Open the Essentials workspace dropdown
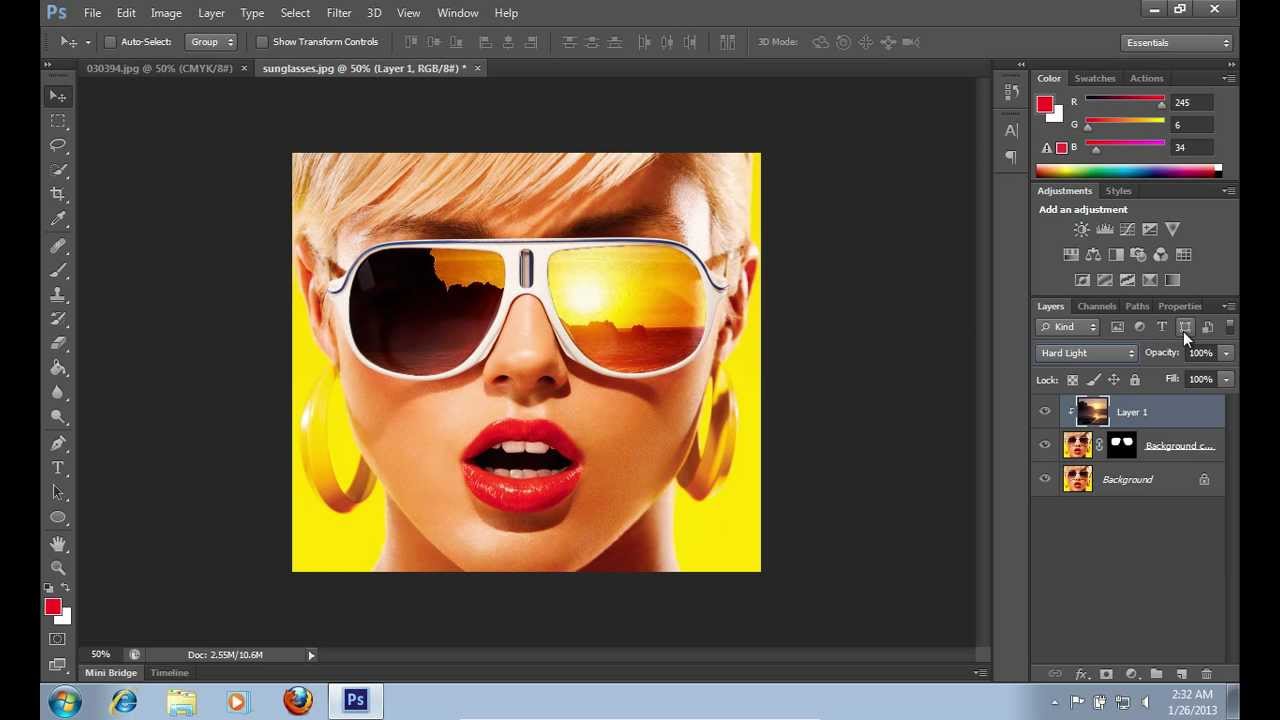 click(1177, 43)
